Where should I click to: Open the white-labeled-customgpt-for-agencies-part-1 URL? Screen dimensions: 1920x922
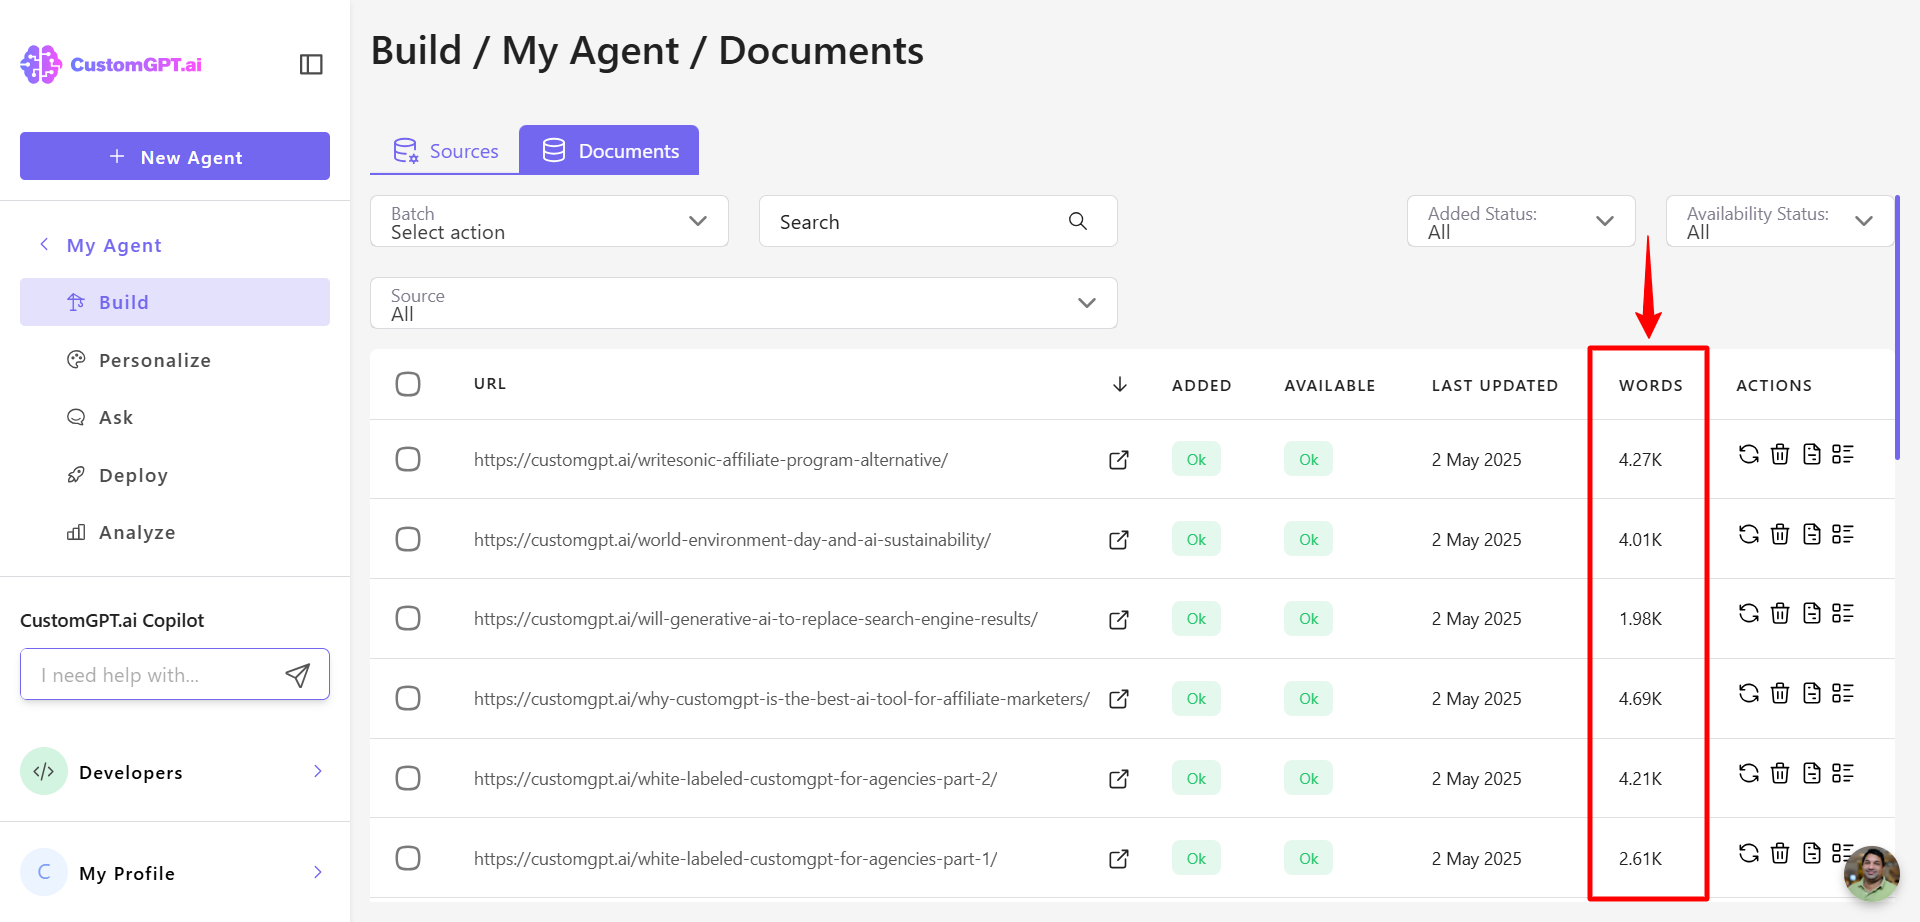[x=736, y=859]
